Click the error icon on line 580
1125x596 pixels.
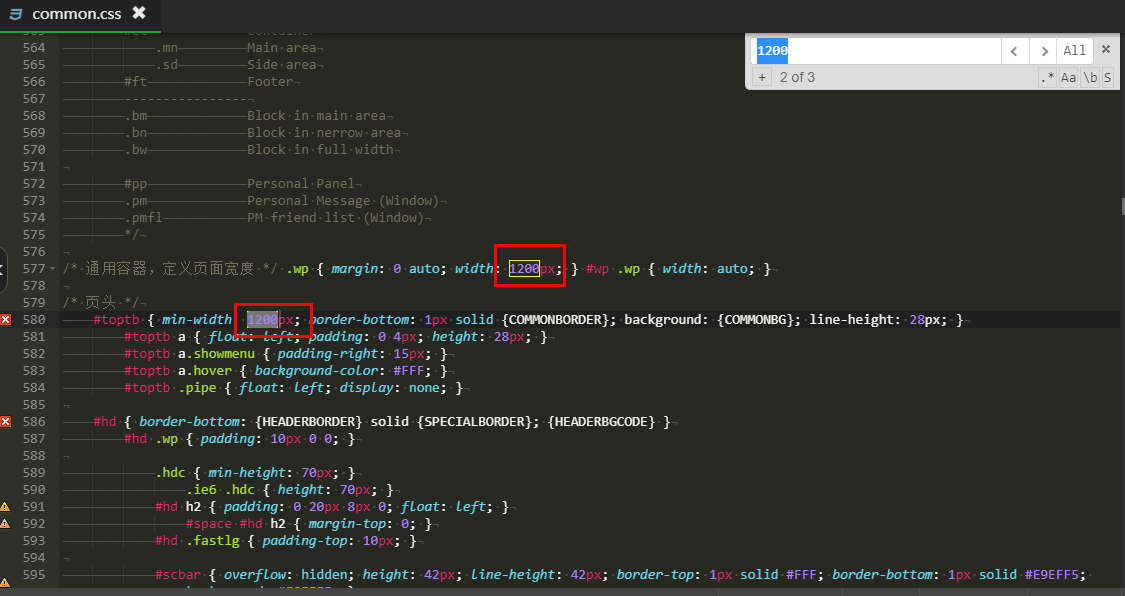point(6,319)
